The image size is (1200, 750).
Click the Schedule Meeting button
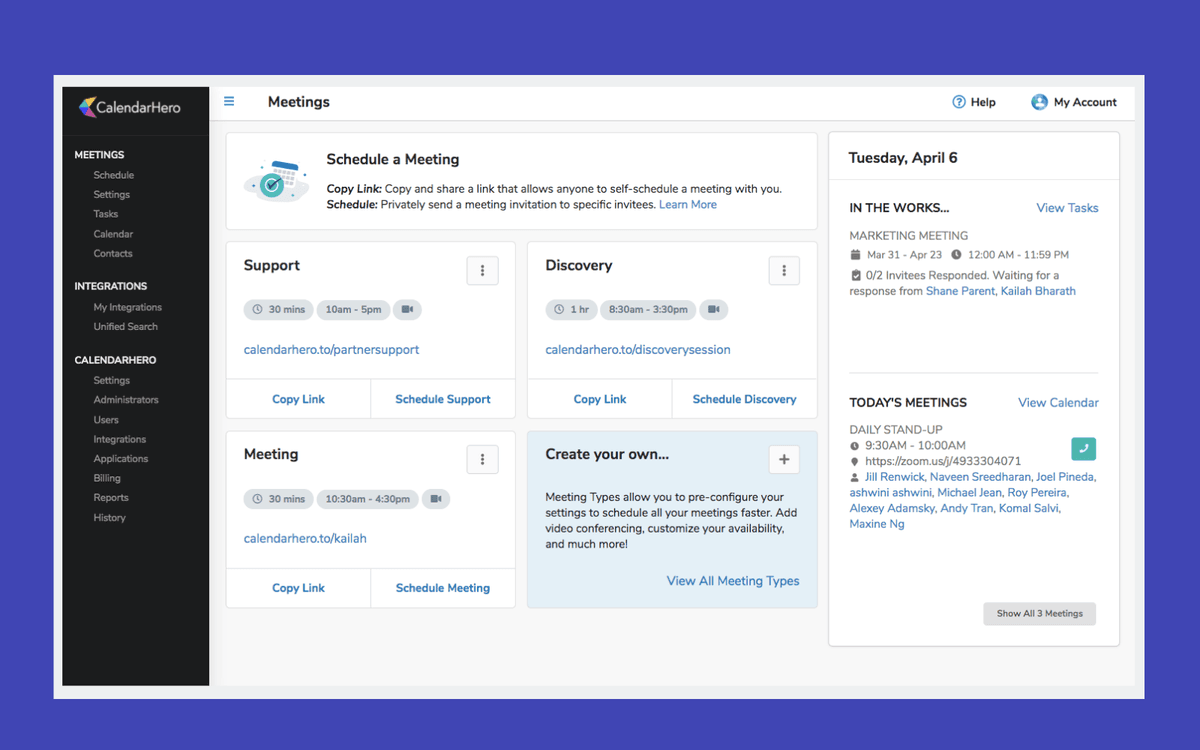click(x=443, y=588)
